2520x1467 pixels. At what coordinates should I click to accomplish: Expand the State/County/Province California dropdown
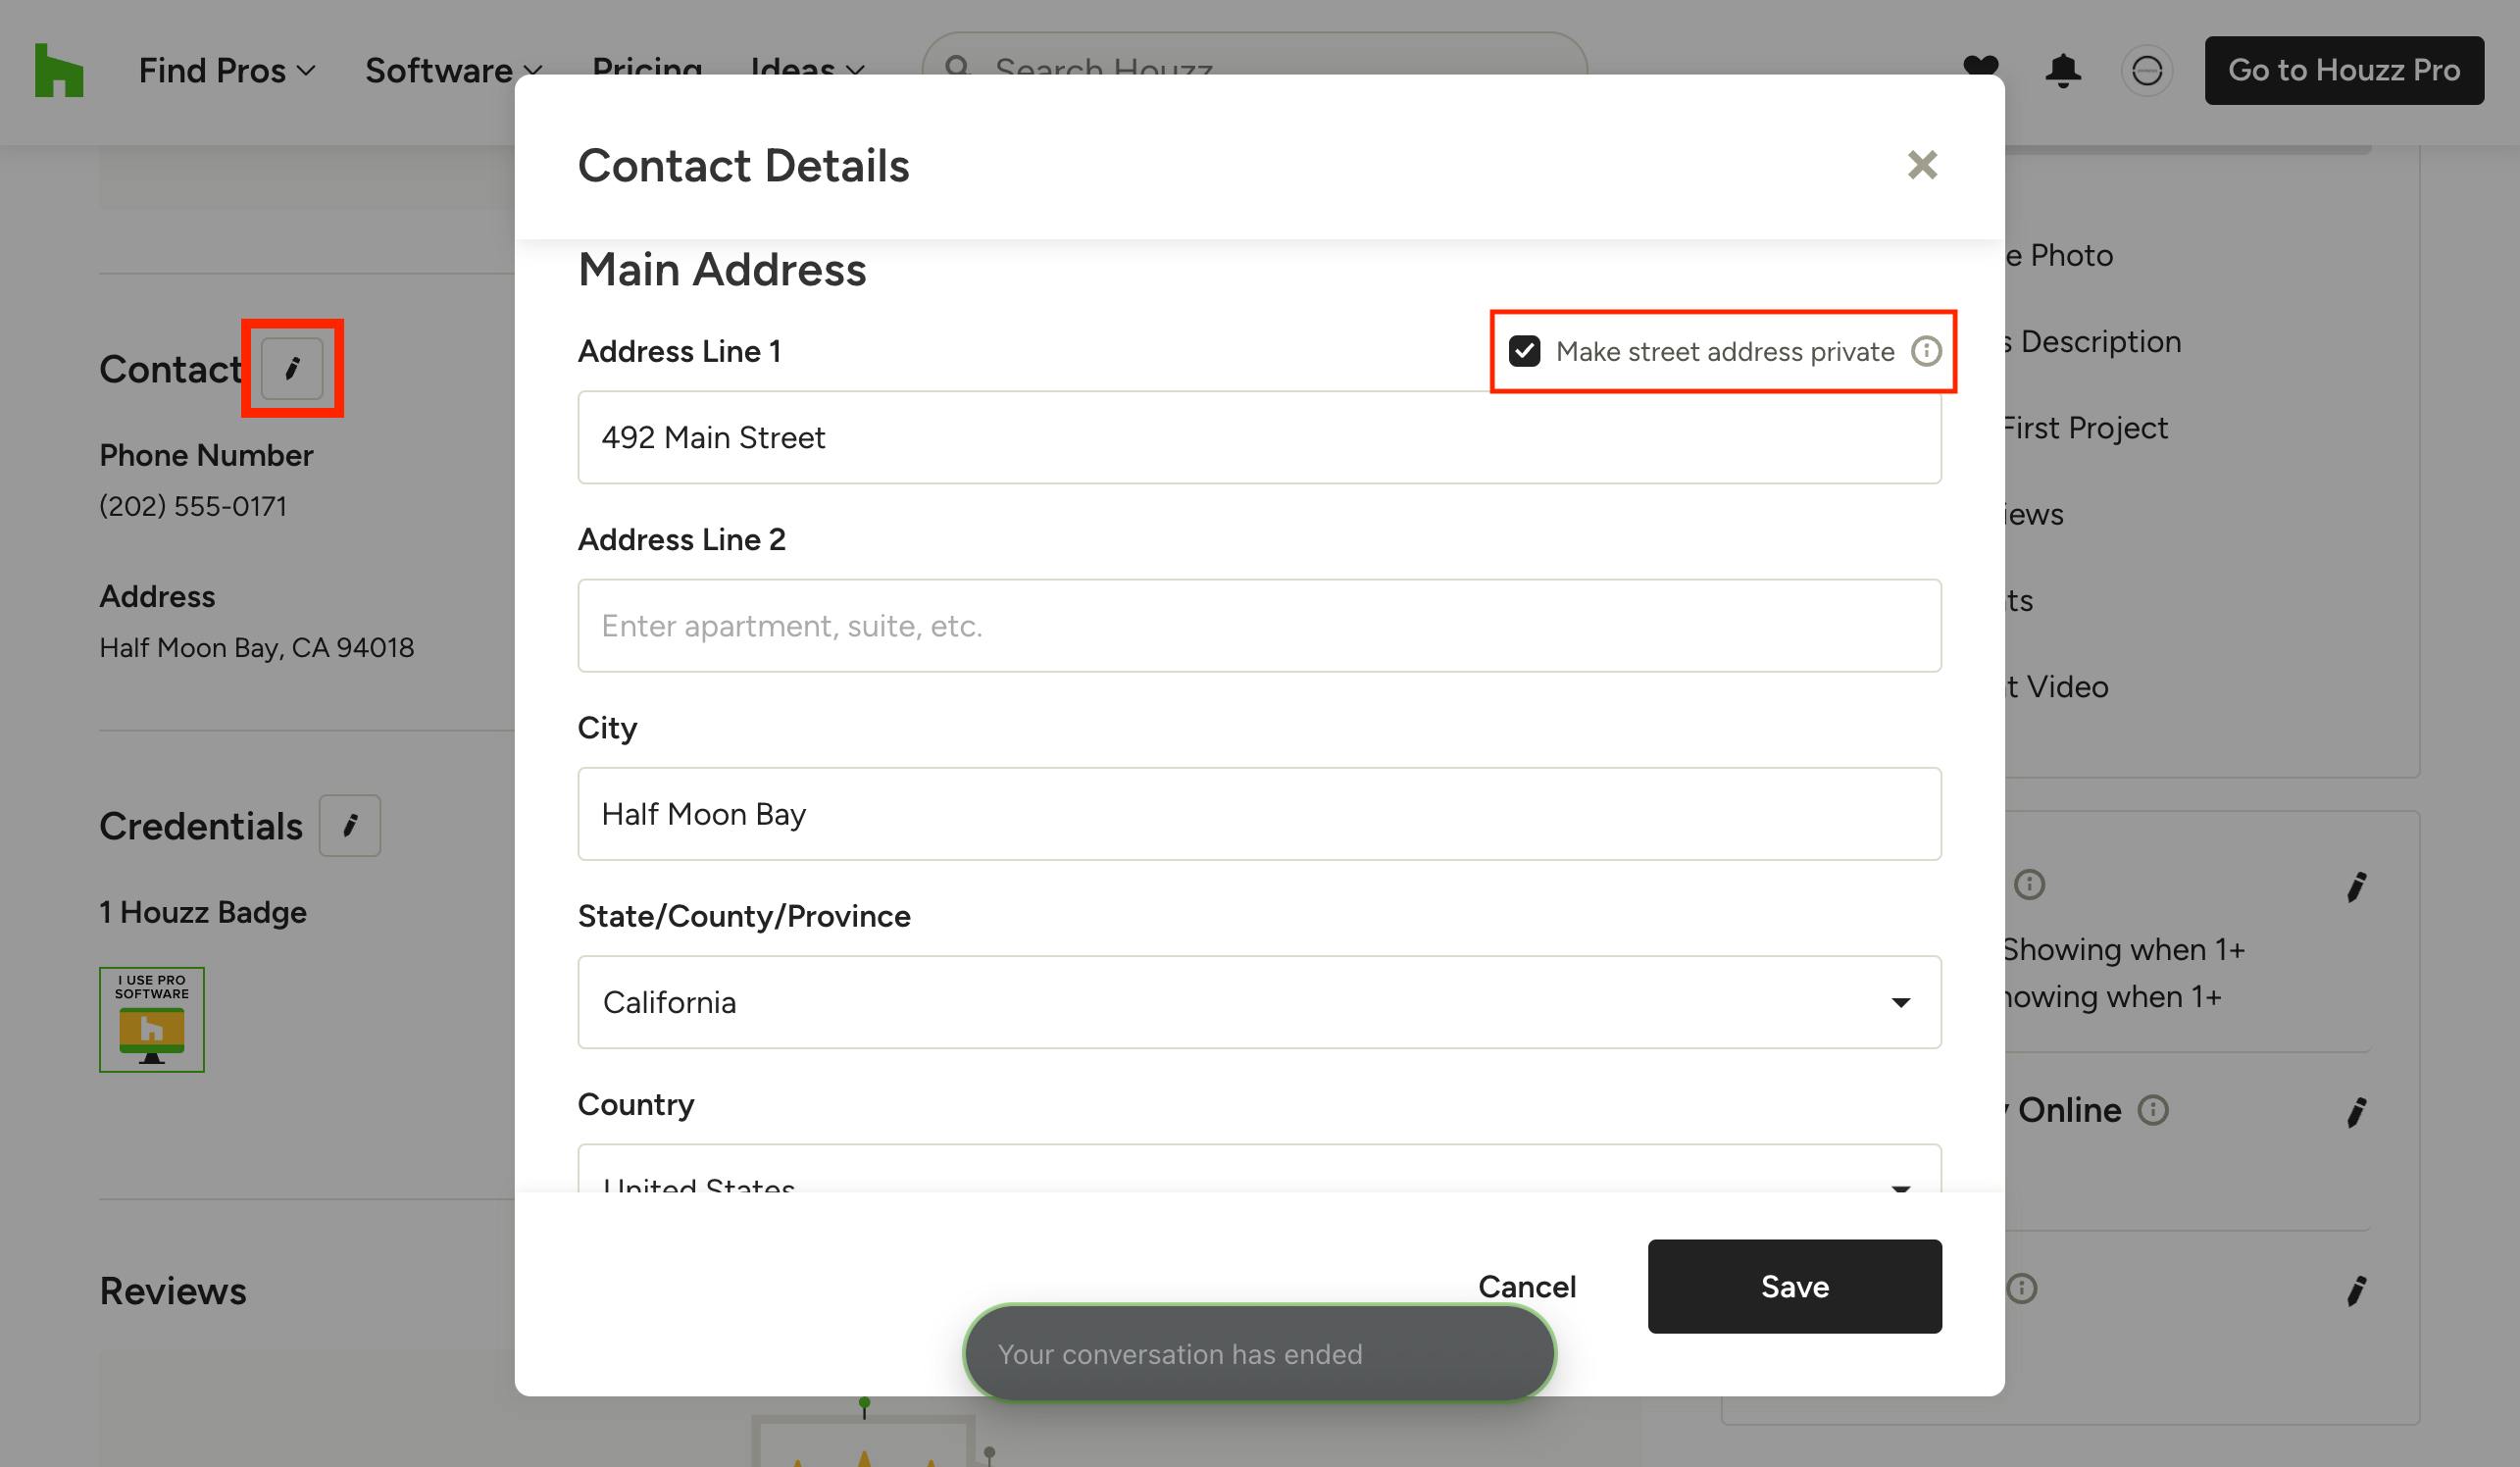point(1259,1002)
